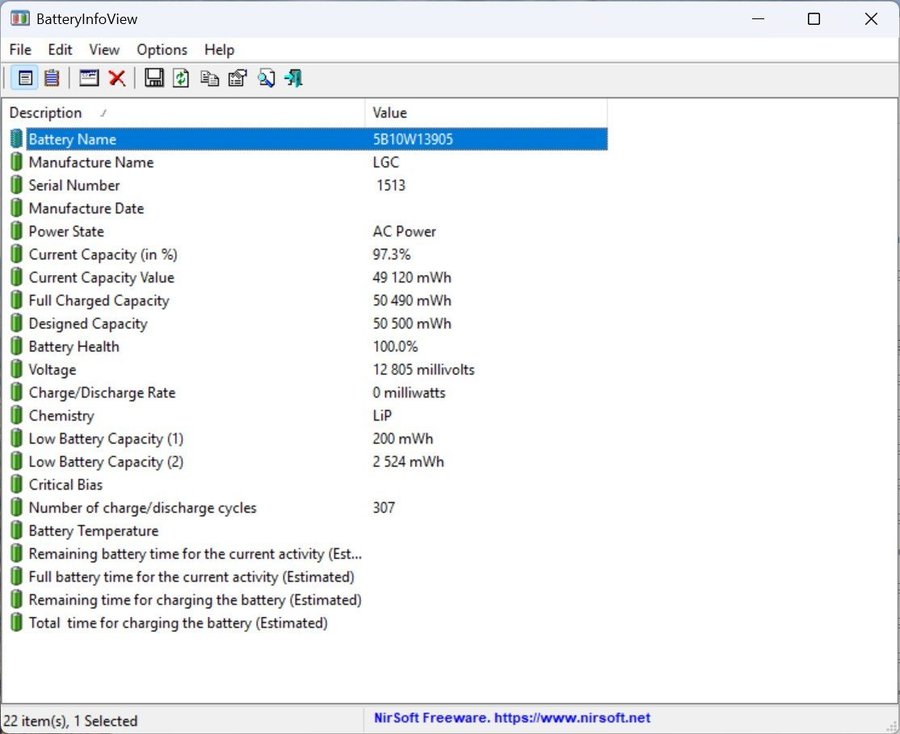This screenshot has height=734, width=900.
Task: Click the AC Power value
Action: pos(404,231)
